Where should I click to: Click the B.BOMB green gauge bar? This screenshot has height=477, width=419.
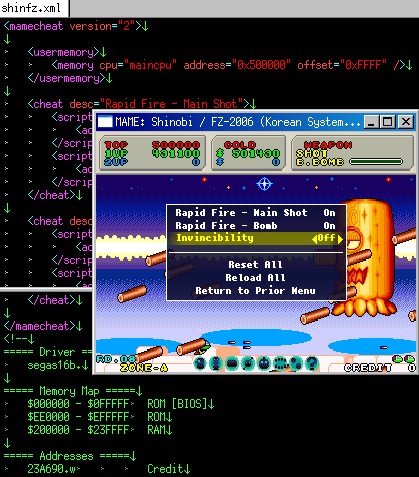tap(376, 162)
